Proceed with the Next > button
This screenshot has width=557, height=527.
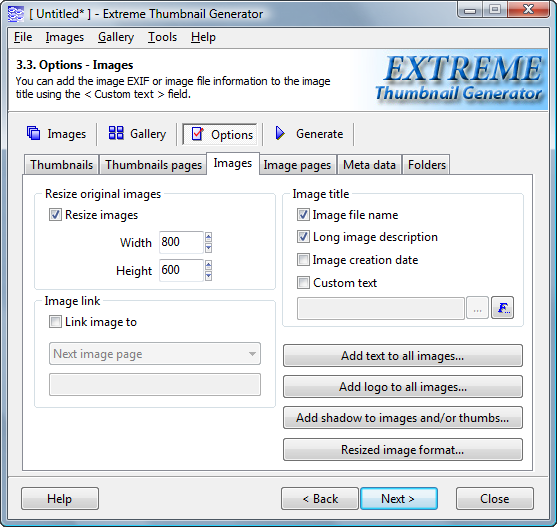(x=399, y=499)
